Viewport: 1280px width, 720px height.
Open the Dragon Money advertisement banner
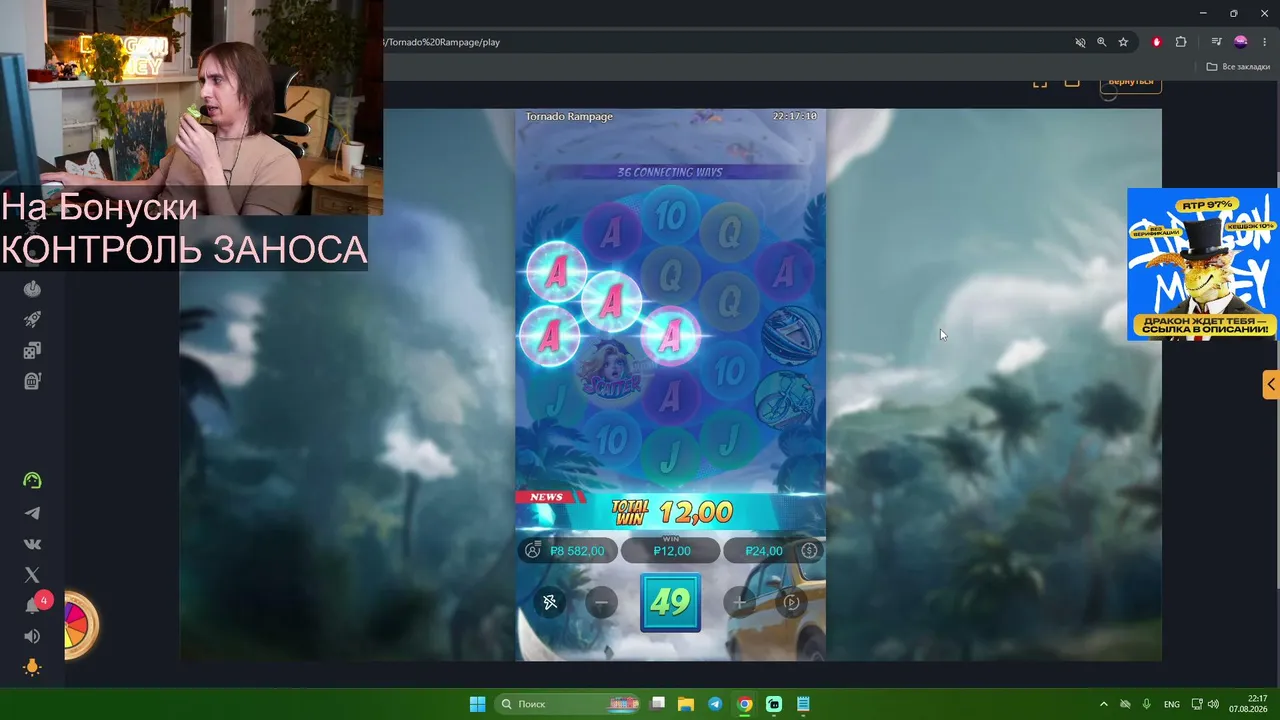(x=1203, y=264)
